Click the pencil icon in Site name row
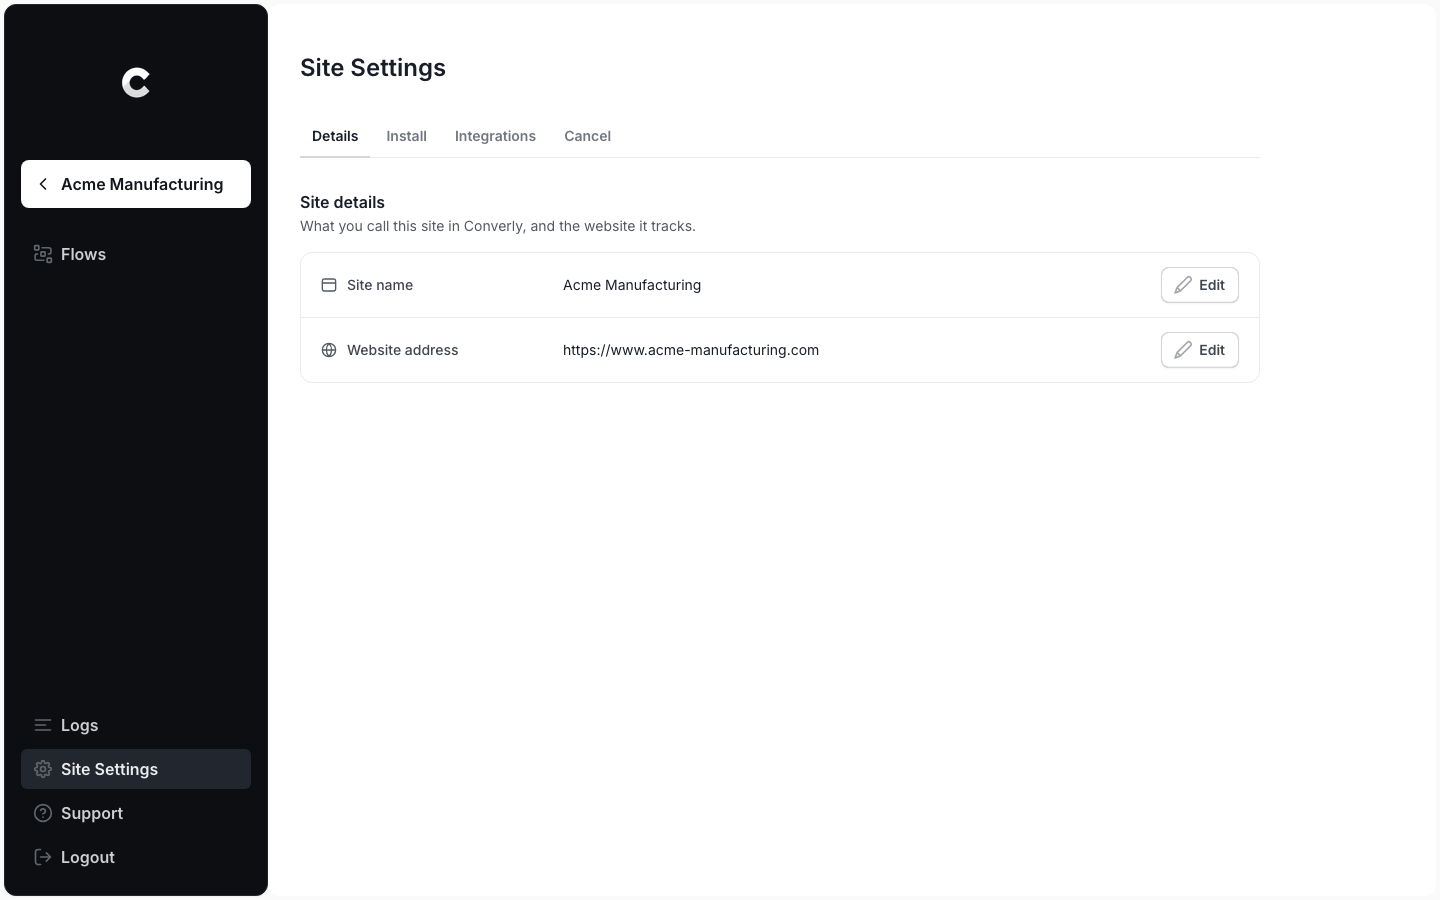 (x=1183, y=285)
